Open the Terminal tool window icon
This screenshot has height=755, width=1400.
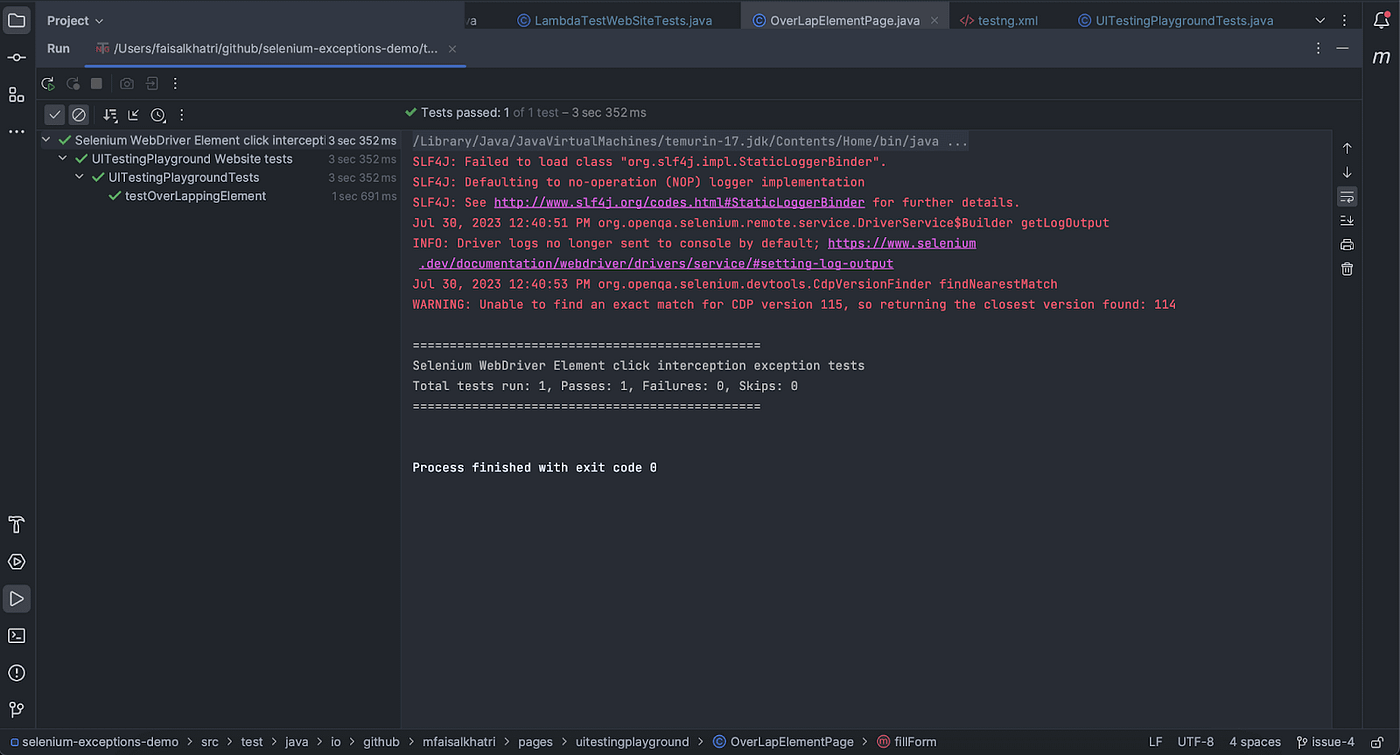[17, 636]
